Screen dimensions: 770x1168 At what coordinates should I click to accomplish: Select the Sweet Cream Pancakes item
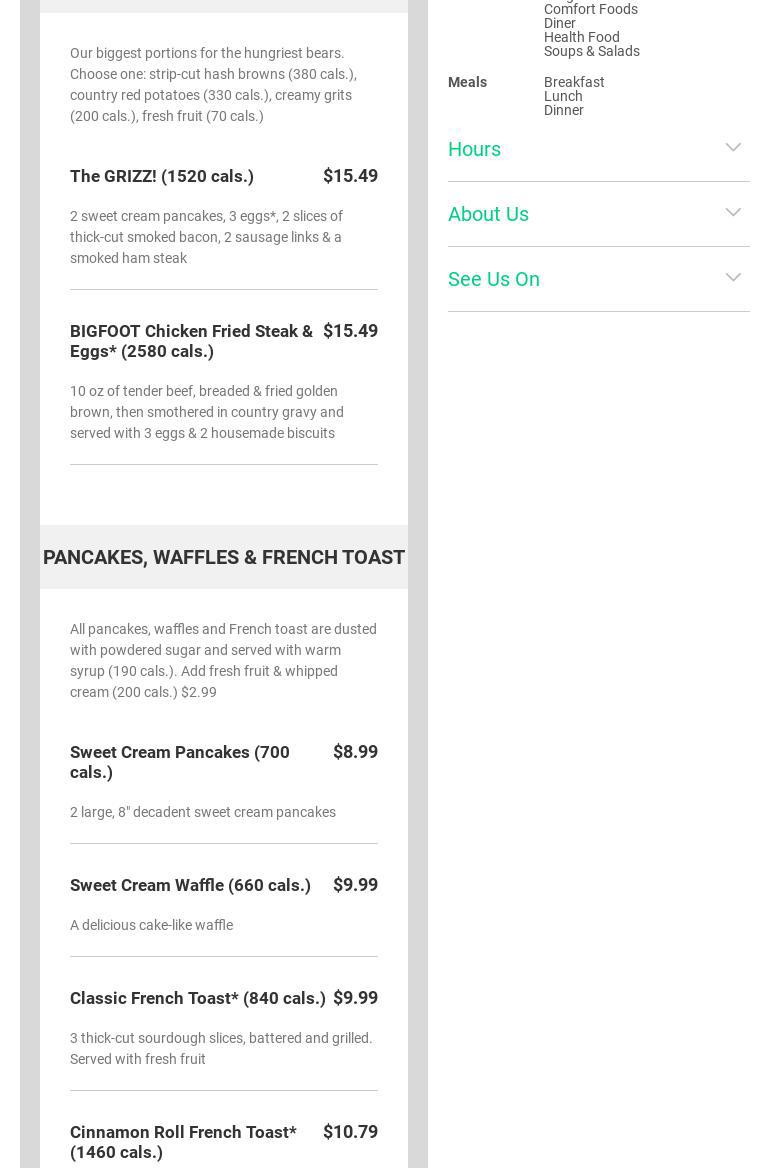(x=180, y=762)
